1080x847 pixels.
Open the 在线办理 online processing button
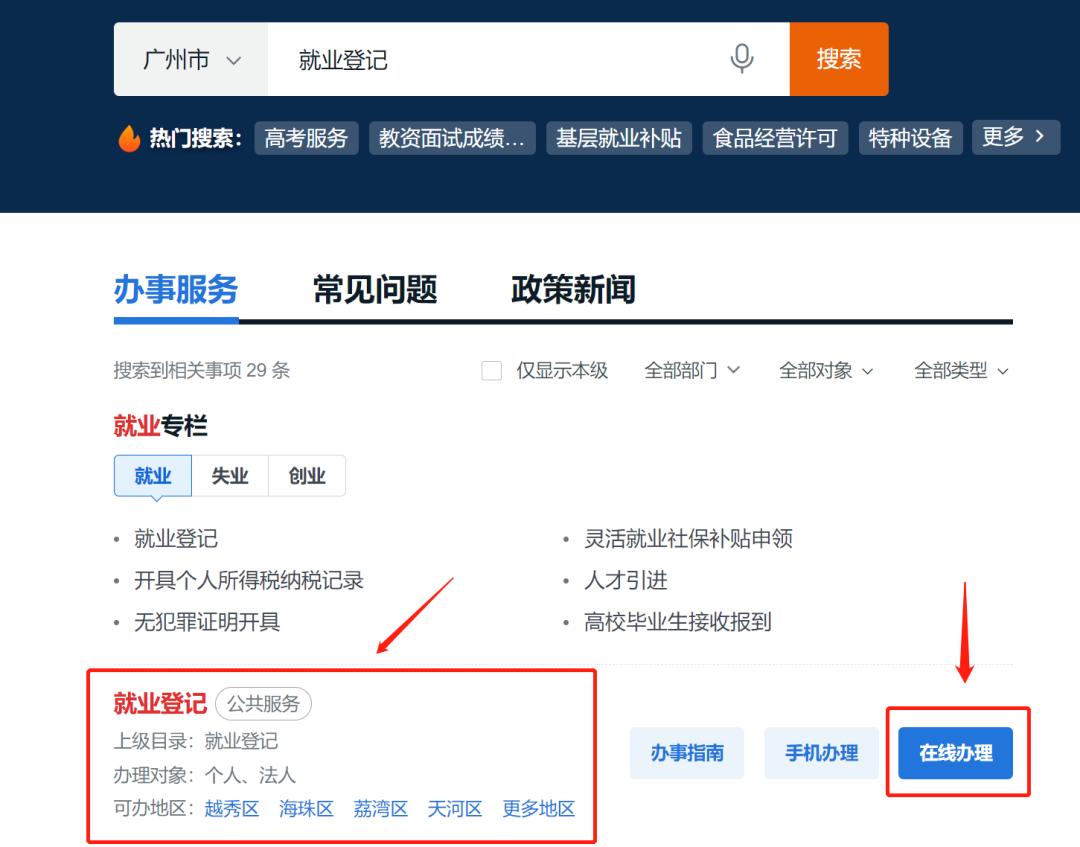[x=957, y=753]
